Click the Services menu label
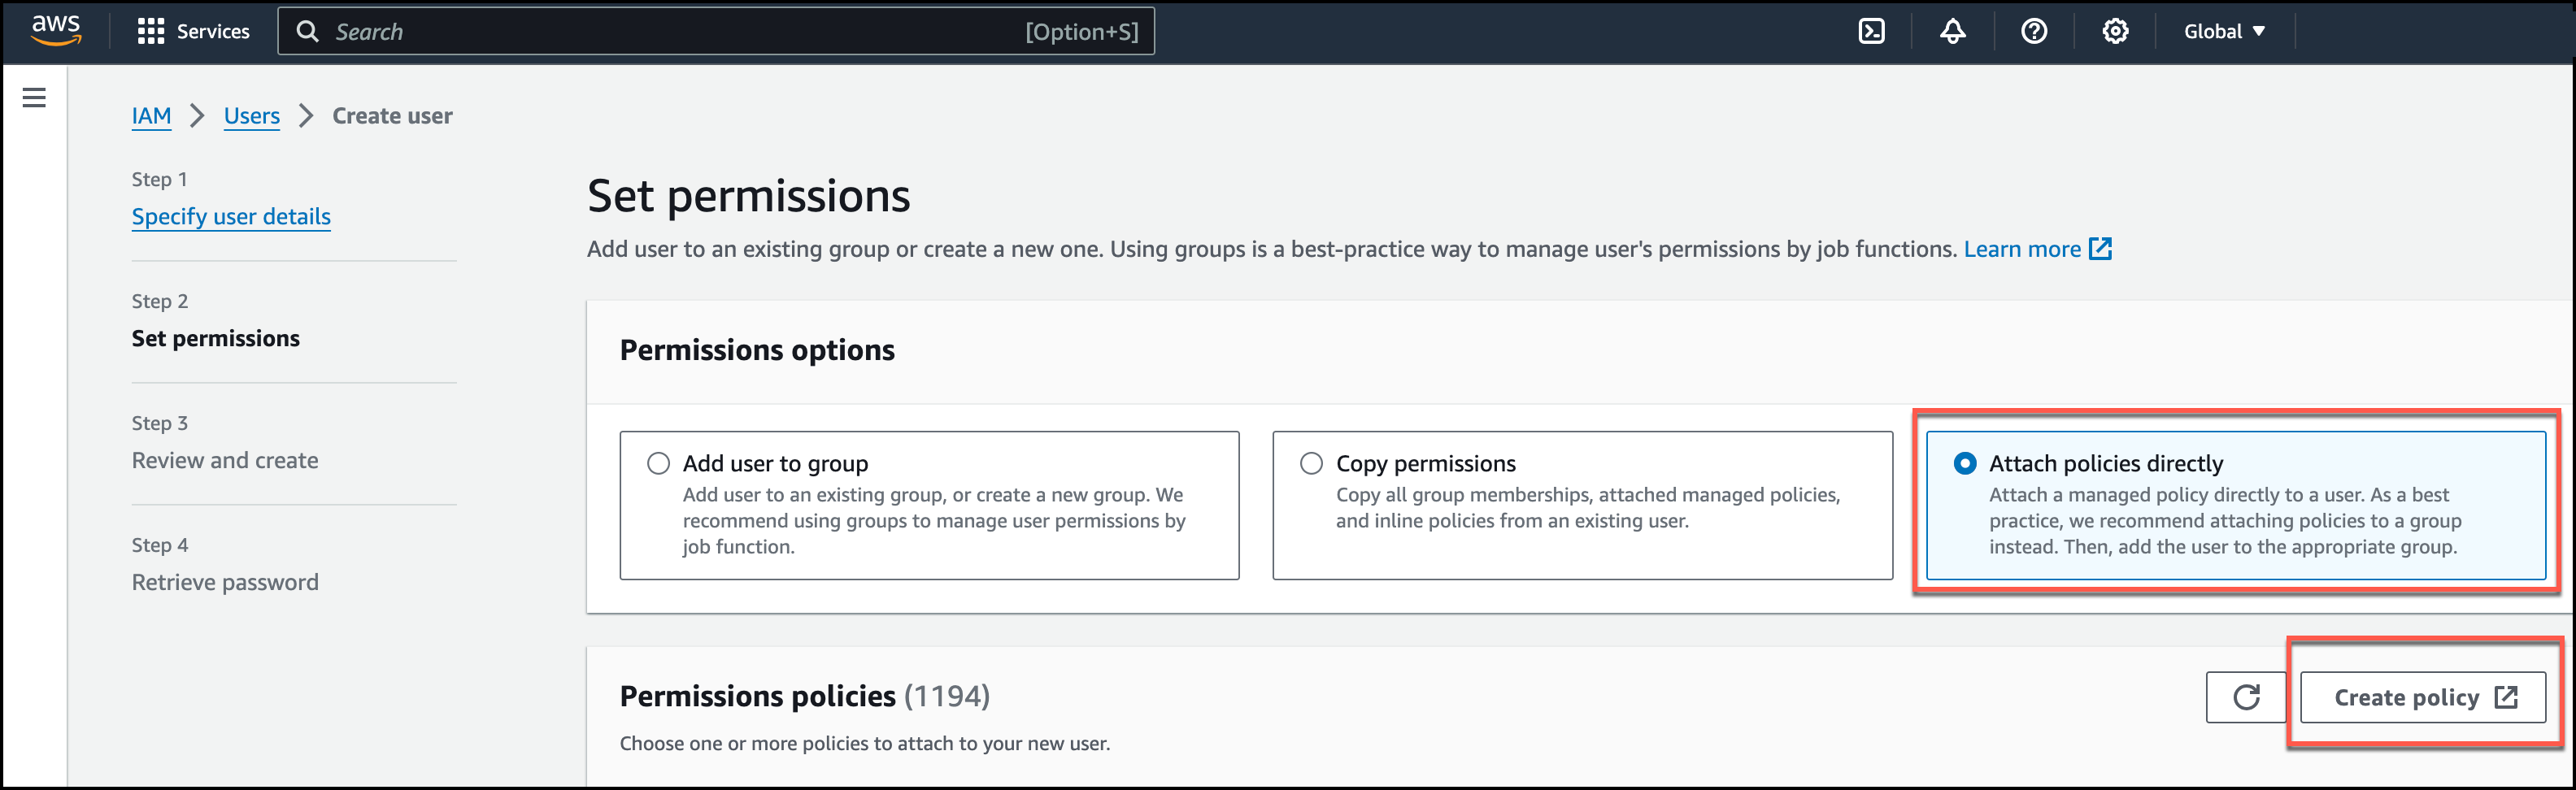The image size is (2576, 790). tap(213, 31)
